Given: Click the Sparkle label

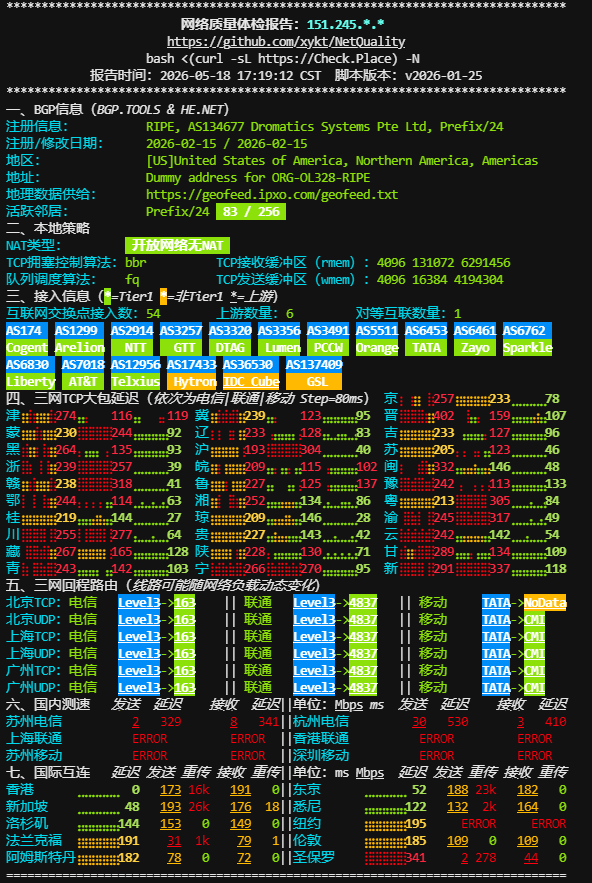Looking at the screenshot, I should pos(528,347).
